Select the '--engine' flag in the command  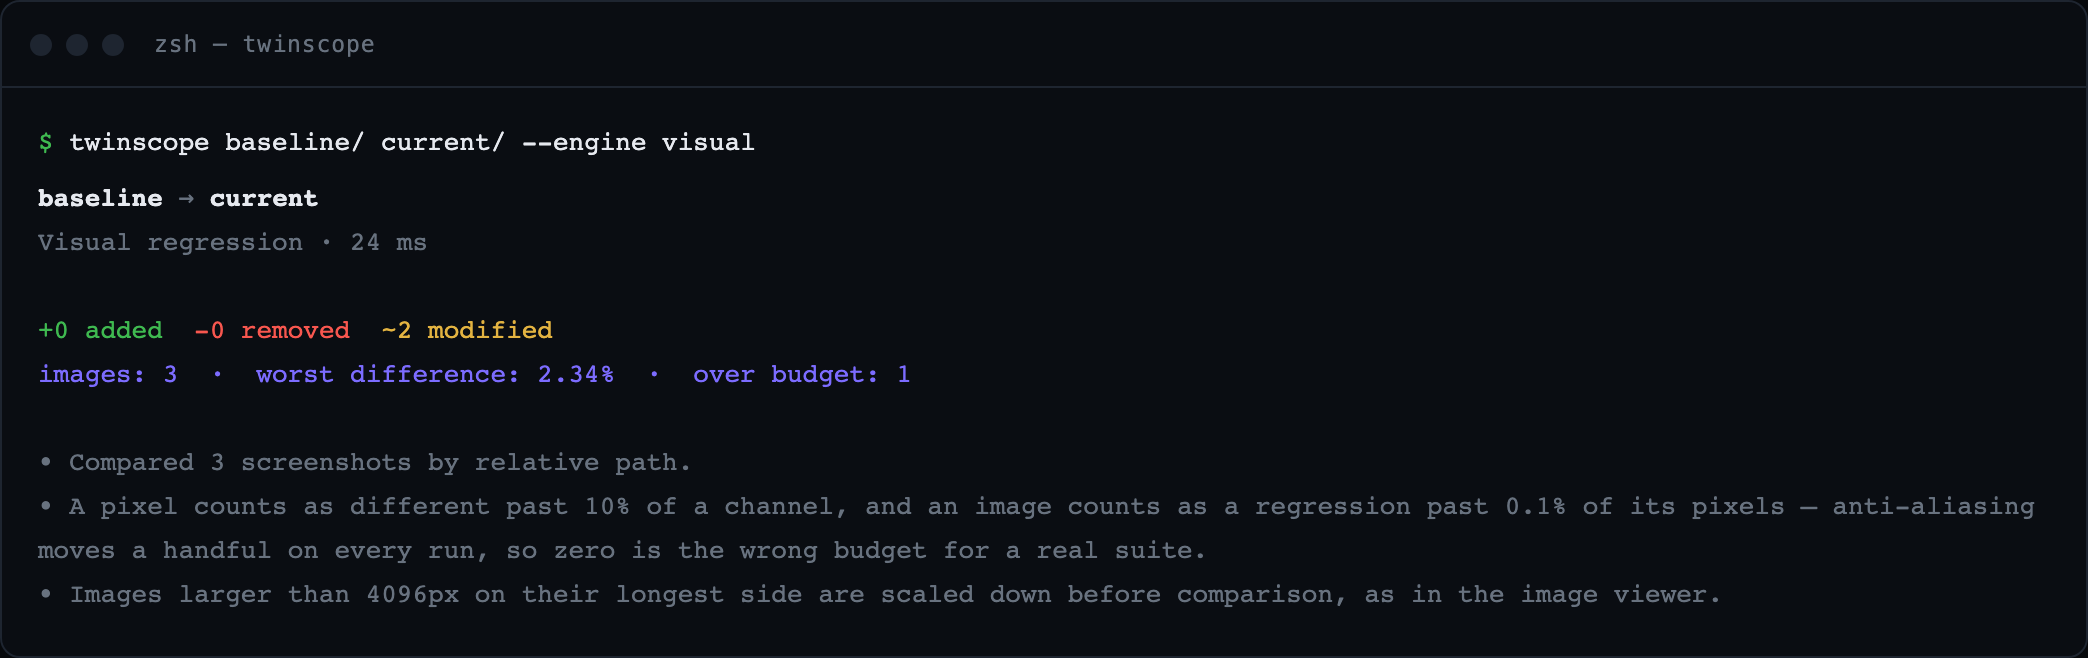584,143
